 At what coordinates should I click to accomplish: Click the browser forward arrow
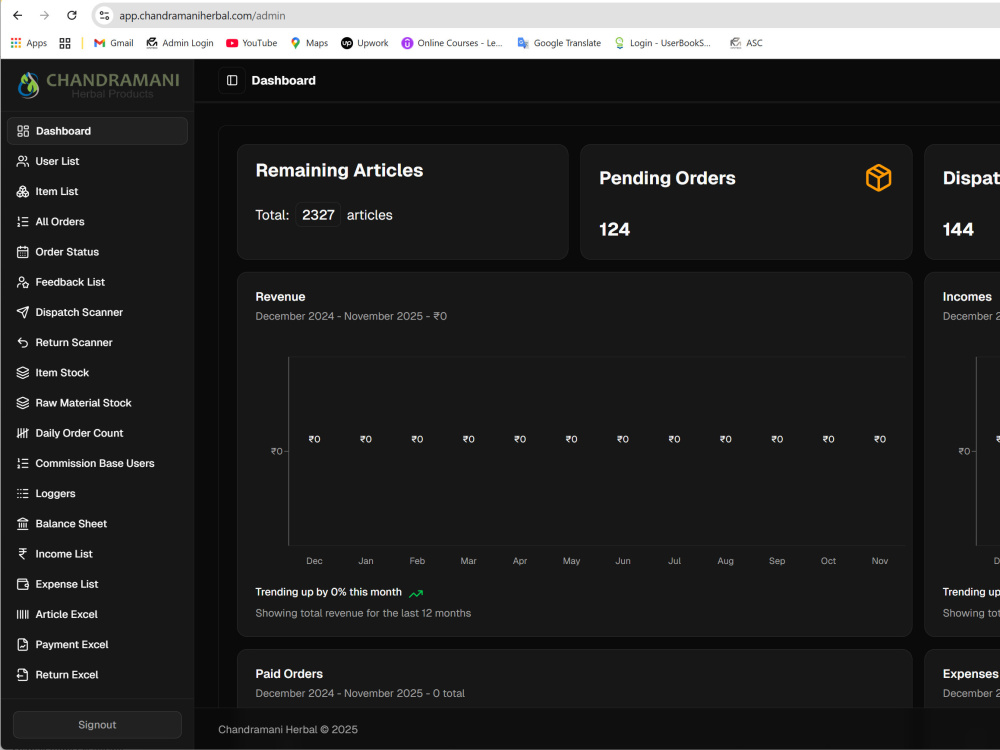pos(44,15)
